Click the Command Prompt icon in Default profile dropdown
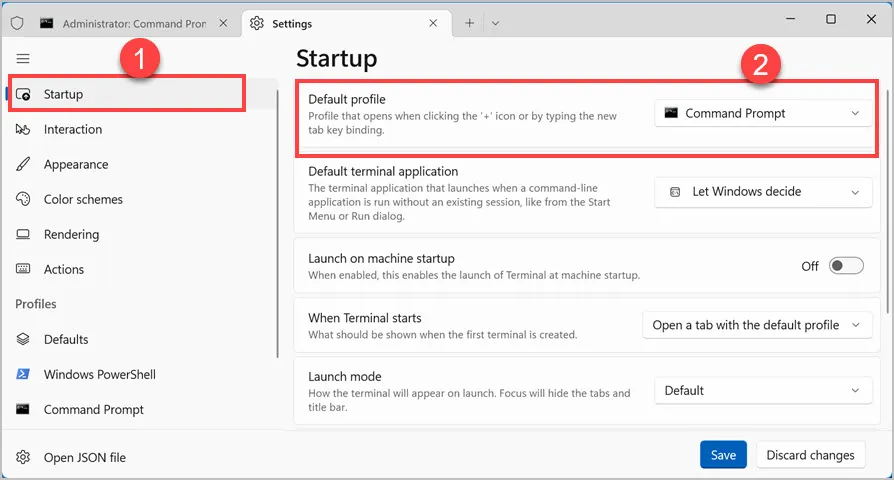The width and height of the screenshot is (894, 480). point(672,113)
